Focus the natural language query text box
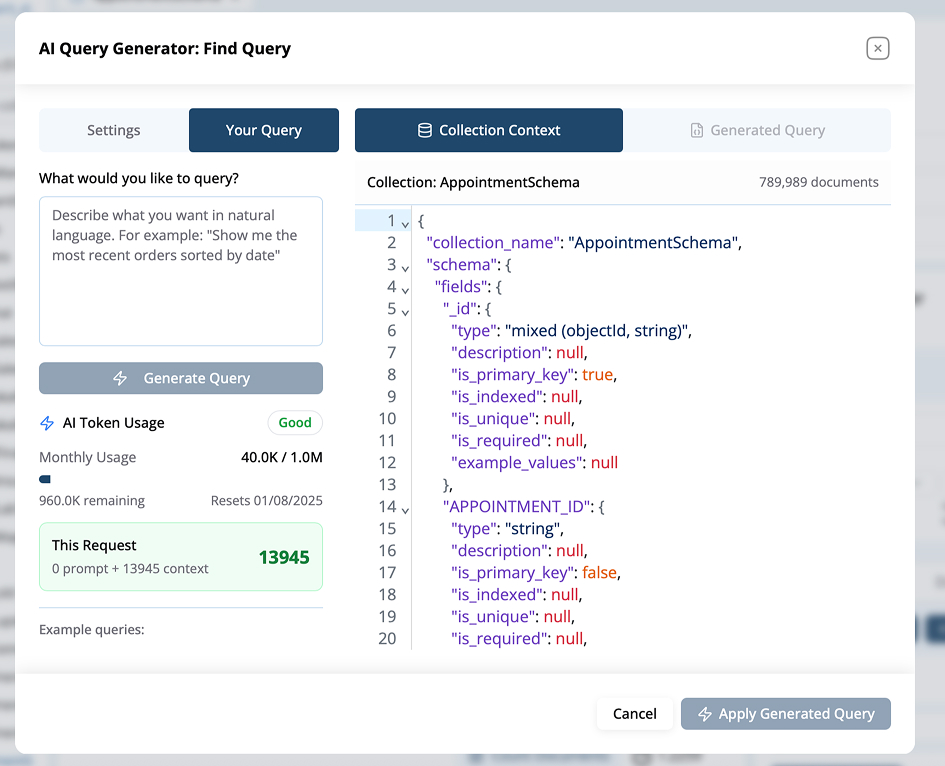945x766 pixels. [x=181, y=271]
